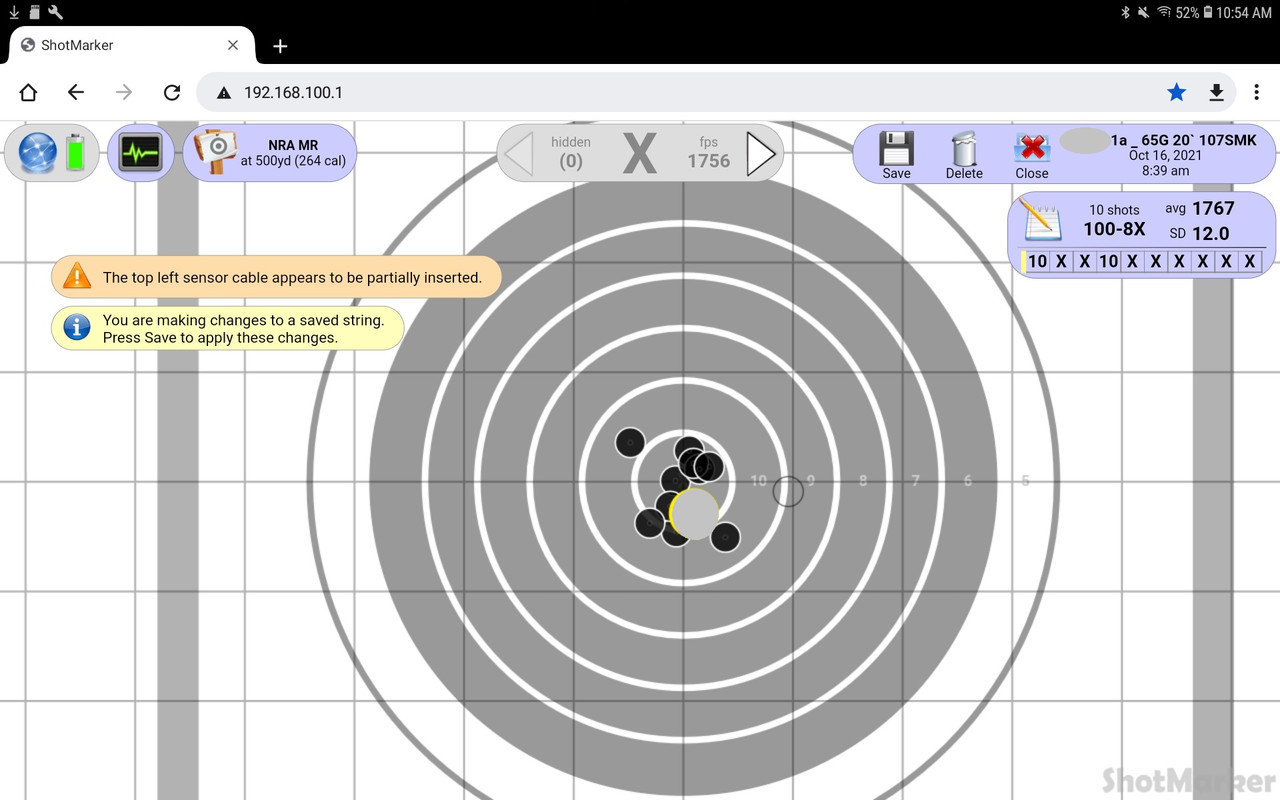The height and width of the screenshot is (800, 1280).
Task: Open the NRA MR target settings
Action: [x=270, y=153]
